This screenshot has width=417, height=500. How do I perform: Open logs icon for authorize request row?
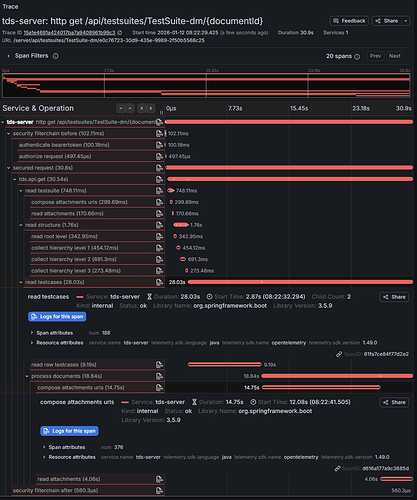[159, 156]
